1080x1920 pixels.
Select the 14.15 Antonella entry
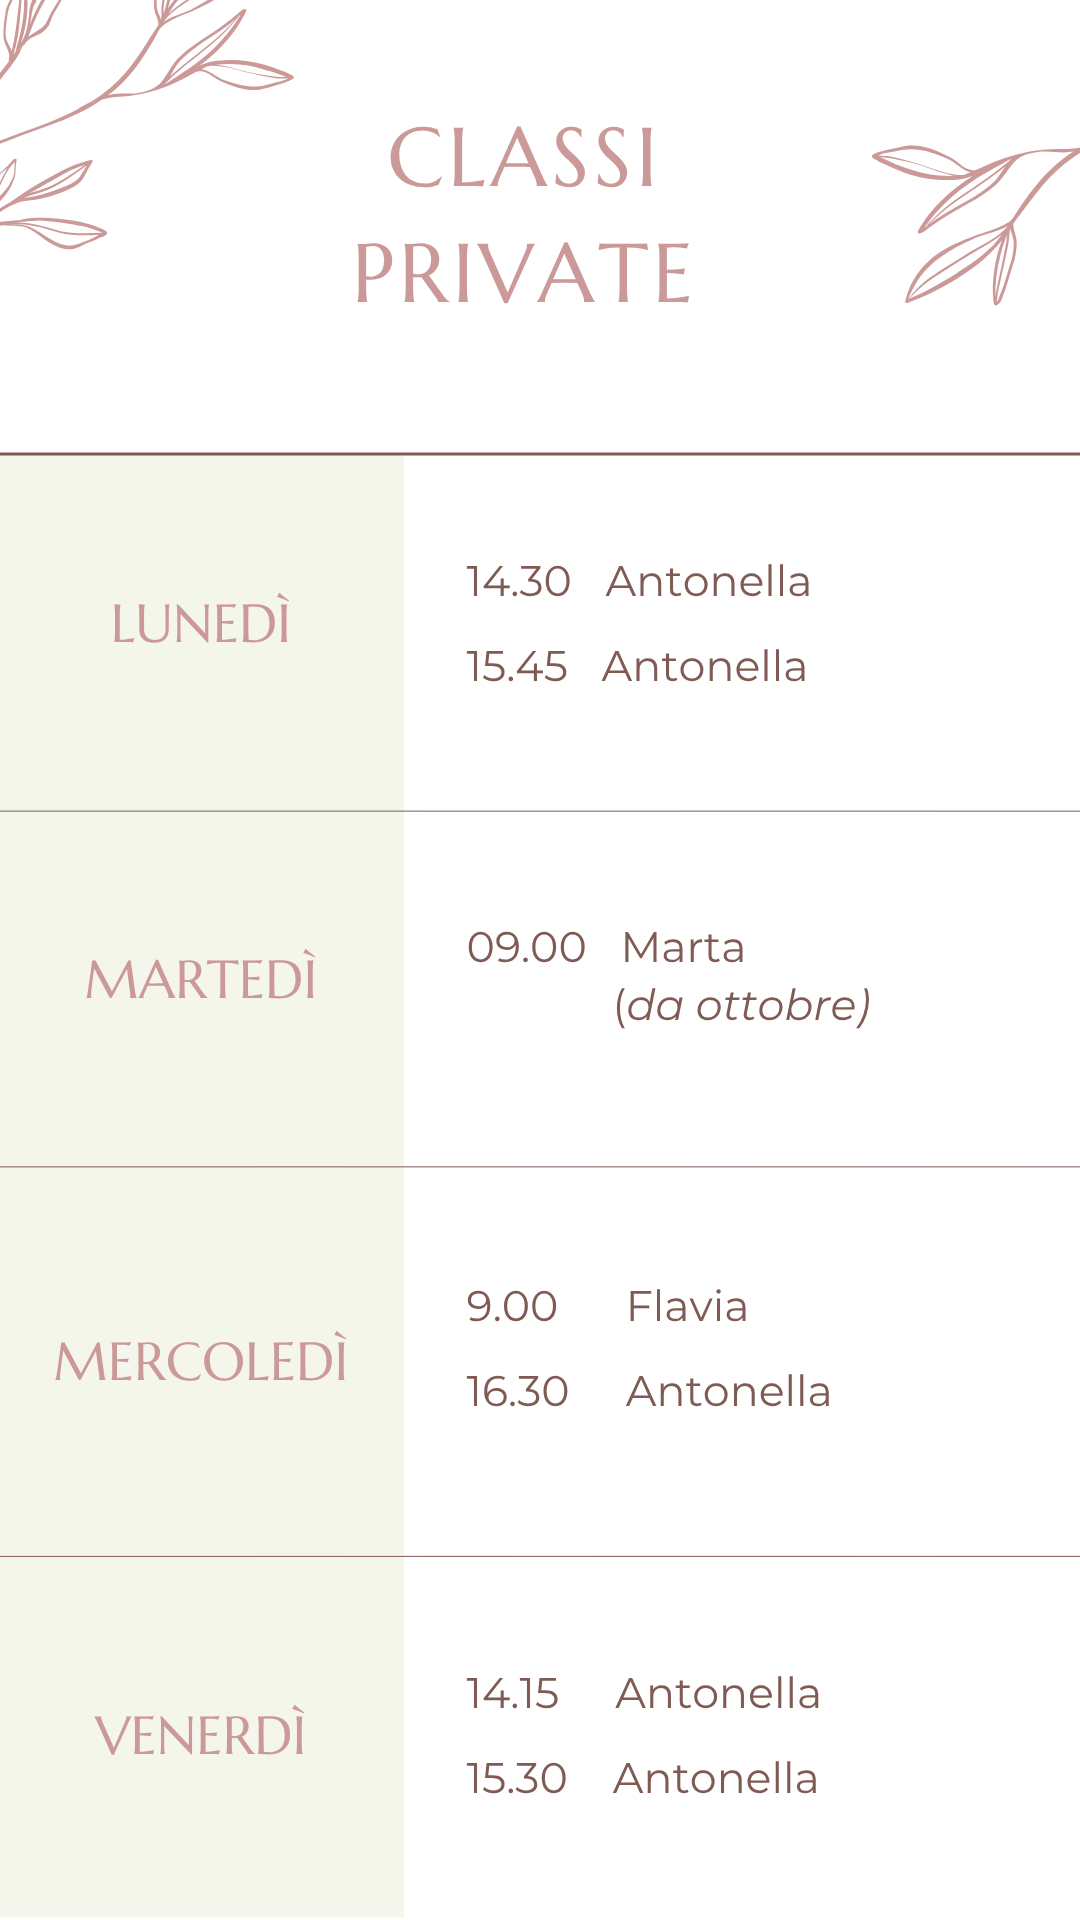click(643, 1694)
